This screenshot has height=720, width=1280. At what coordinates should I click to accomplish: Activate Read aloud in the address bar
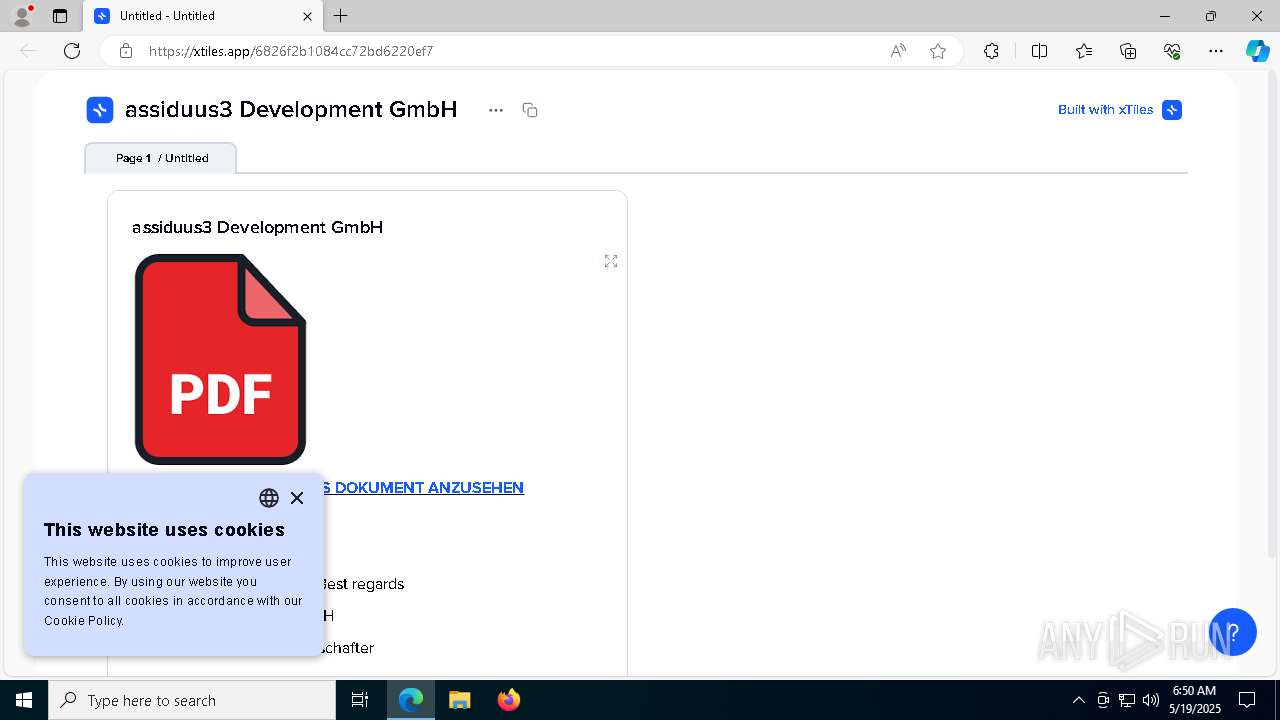[x=898, y=51]
